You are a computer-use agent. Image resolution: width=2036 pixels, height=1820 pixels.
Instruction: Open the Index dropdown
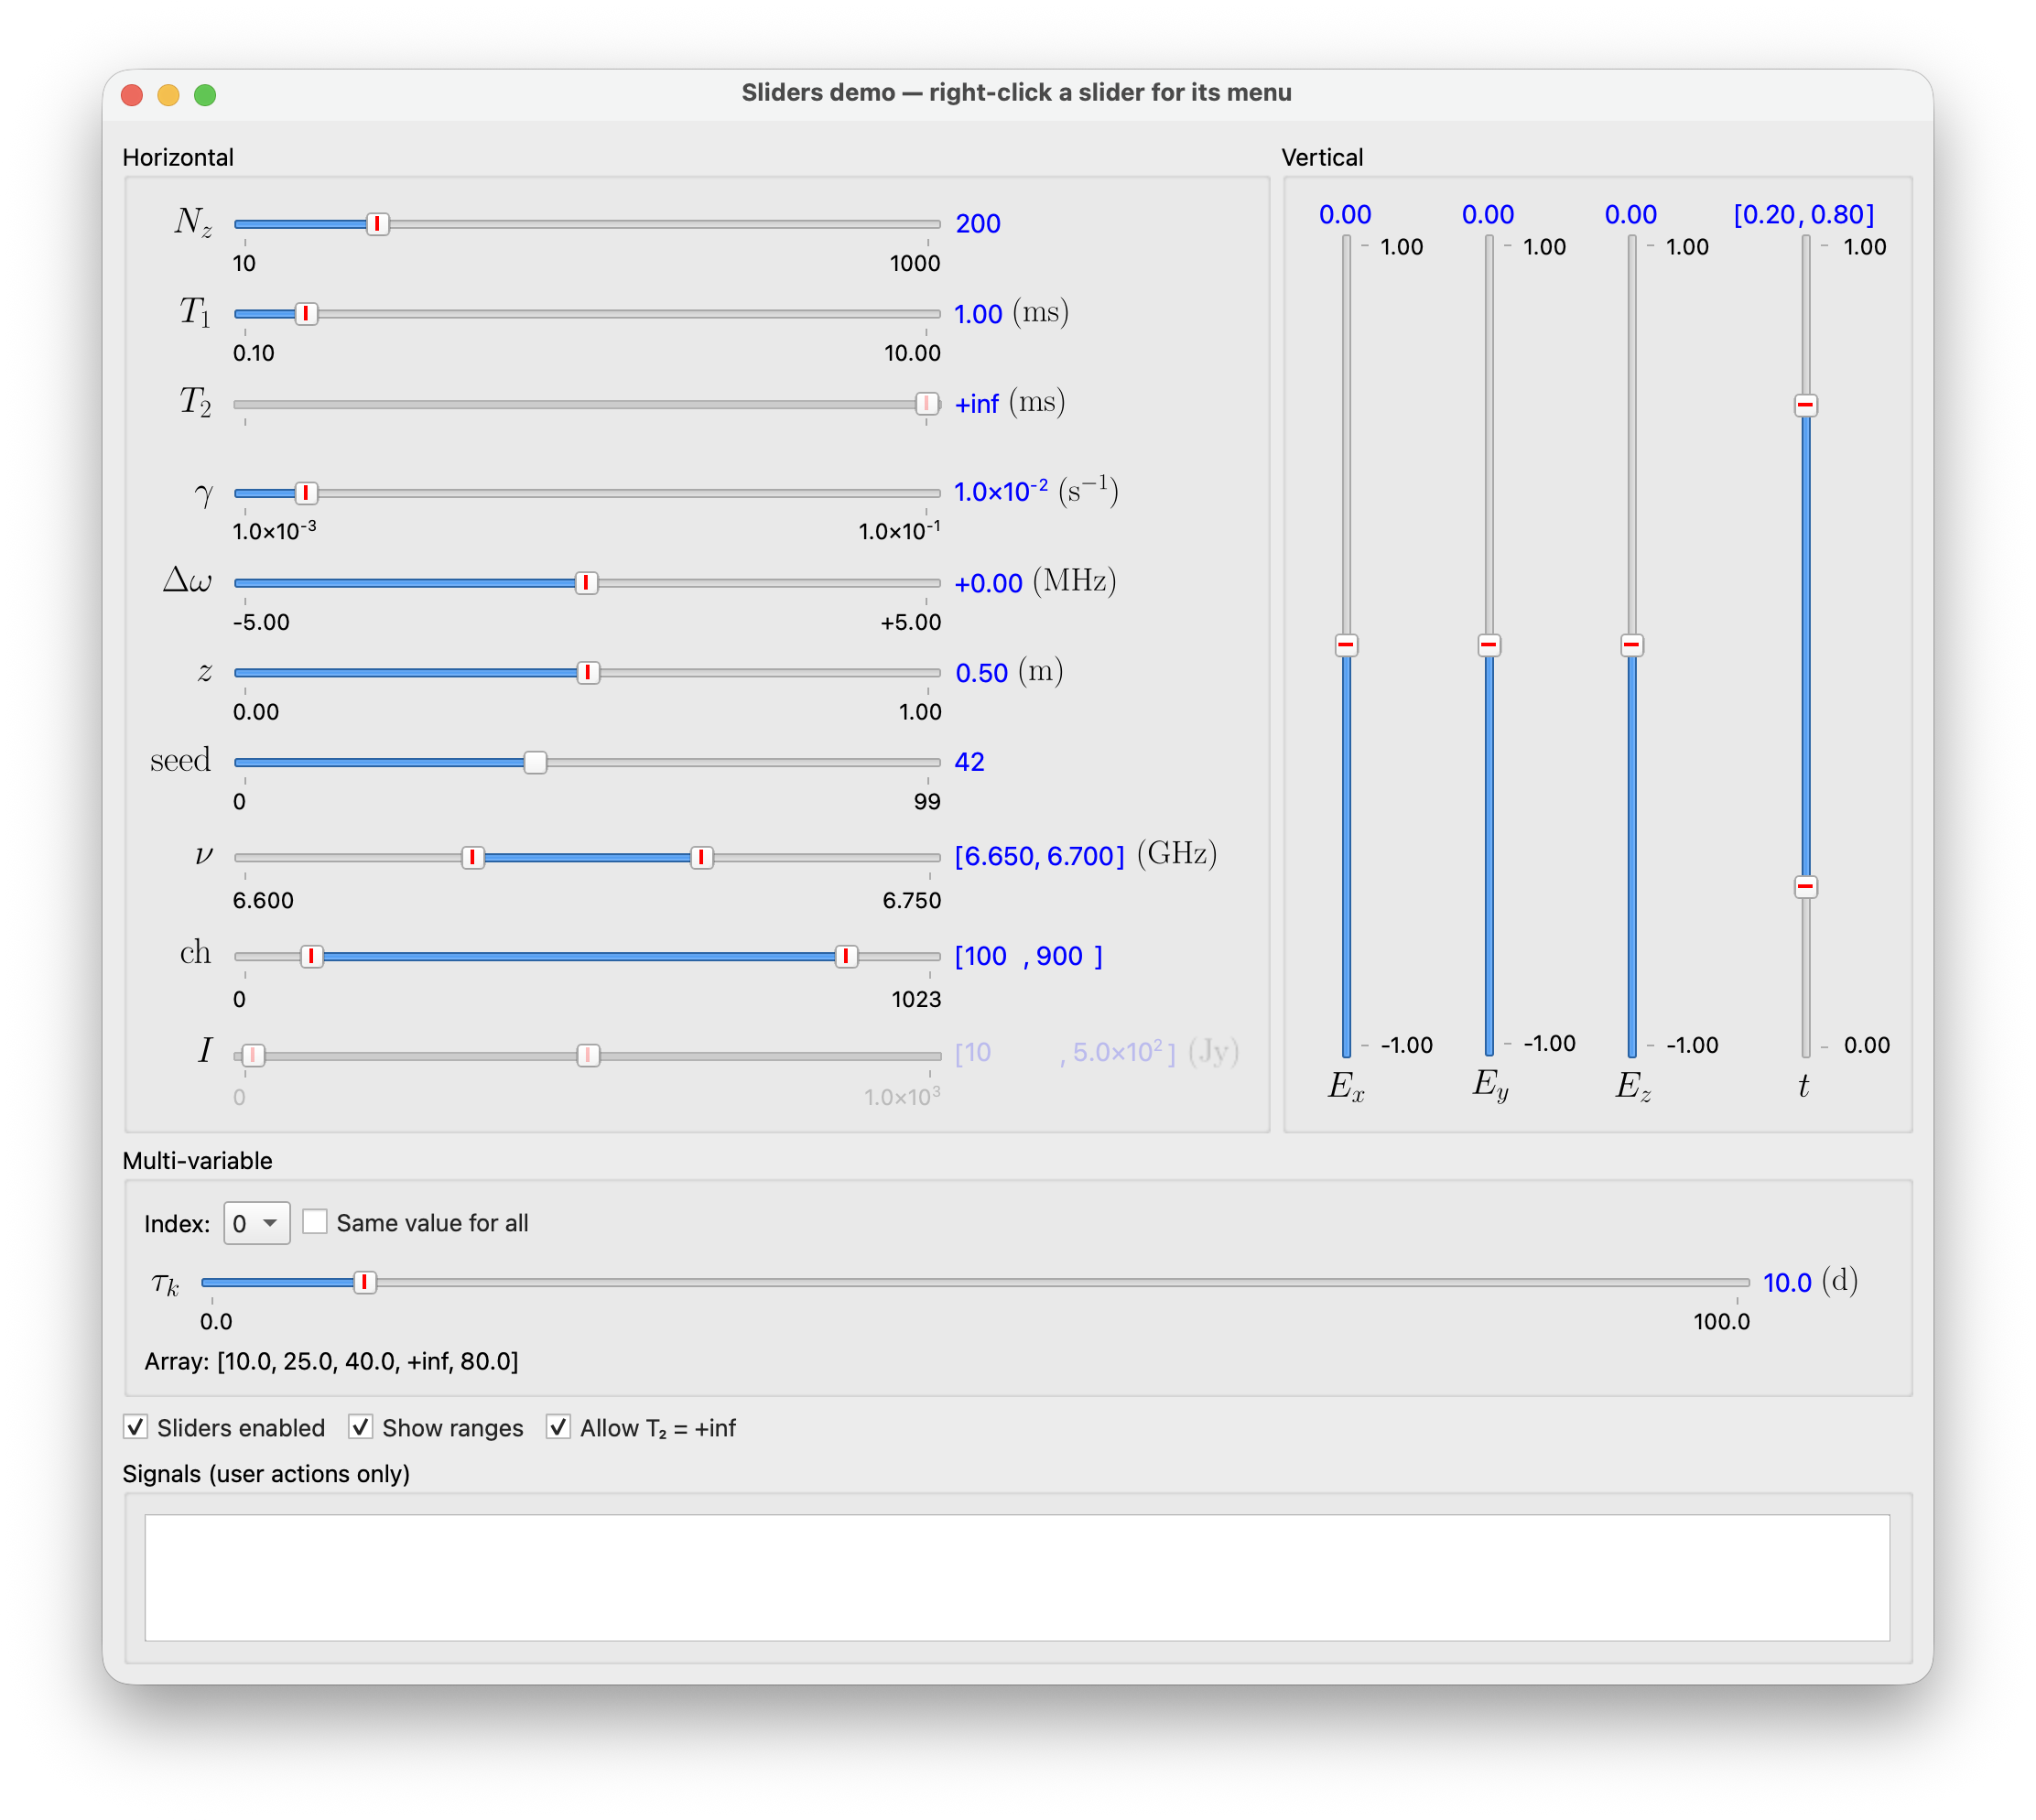point(257,1224)
